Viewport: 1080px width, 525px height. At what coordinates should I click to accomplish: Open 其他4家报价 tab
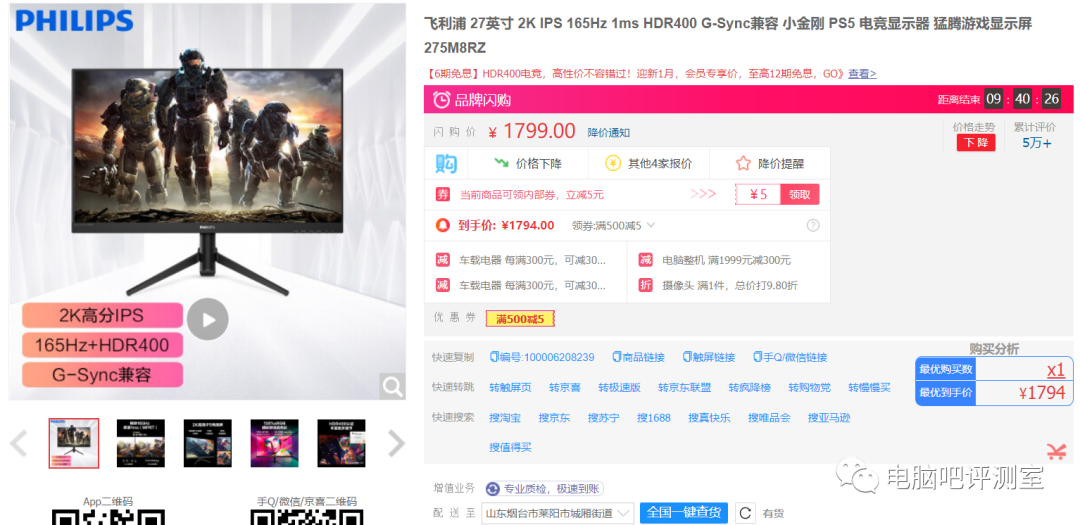[x=648, y=164]
